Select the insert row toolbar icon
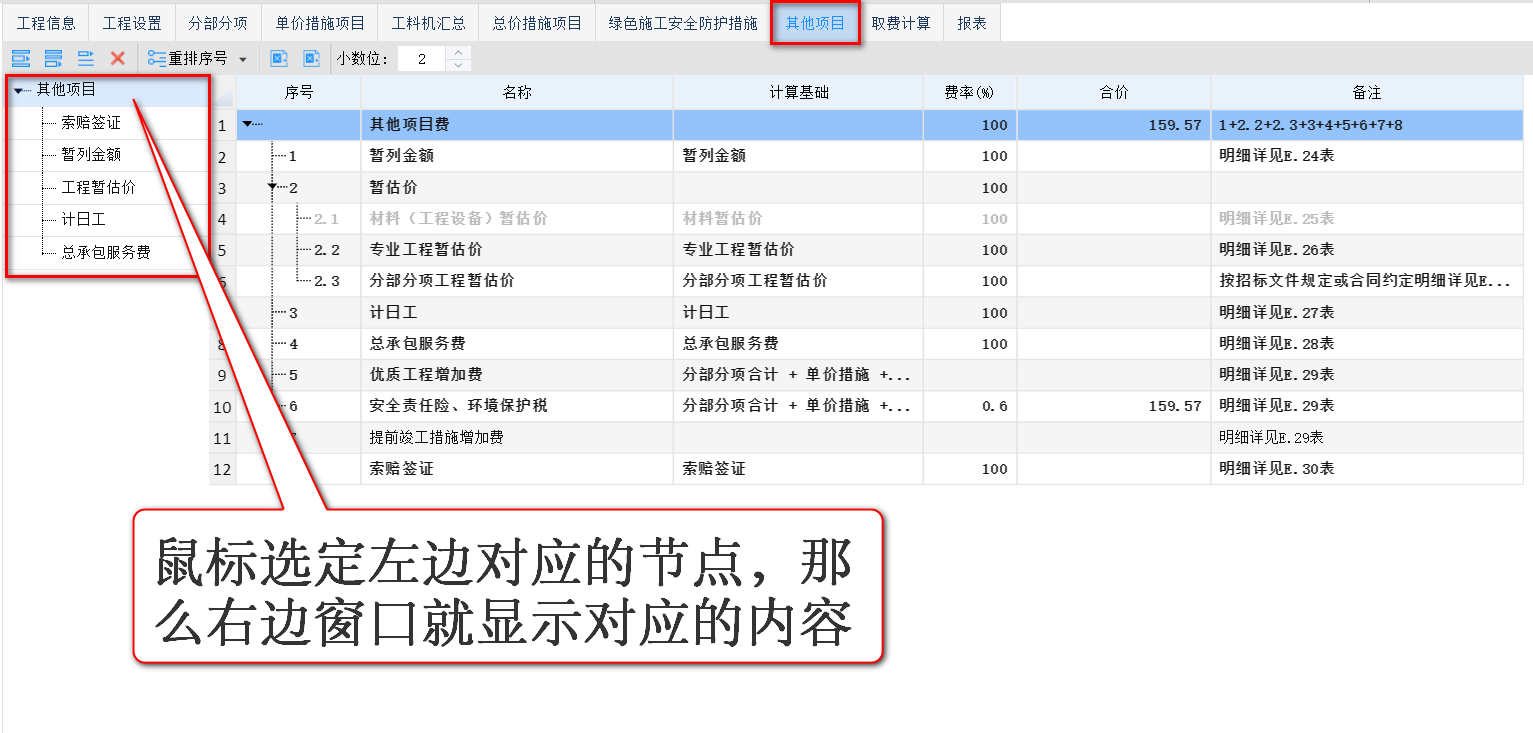1533x733 pixels. coord(19,58)
